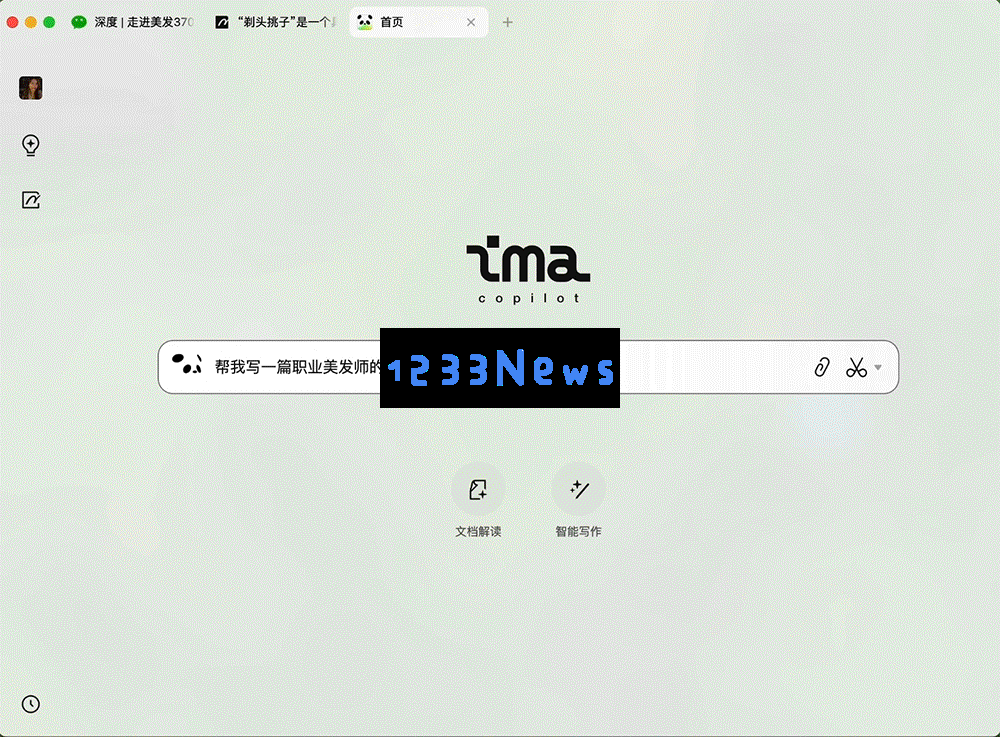Add a new tab with plus

pos(508,22)
